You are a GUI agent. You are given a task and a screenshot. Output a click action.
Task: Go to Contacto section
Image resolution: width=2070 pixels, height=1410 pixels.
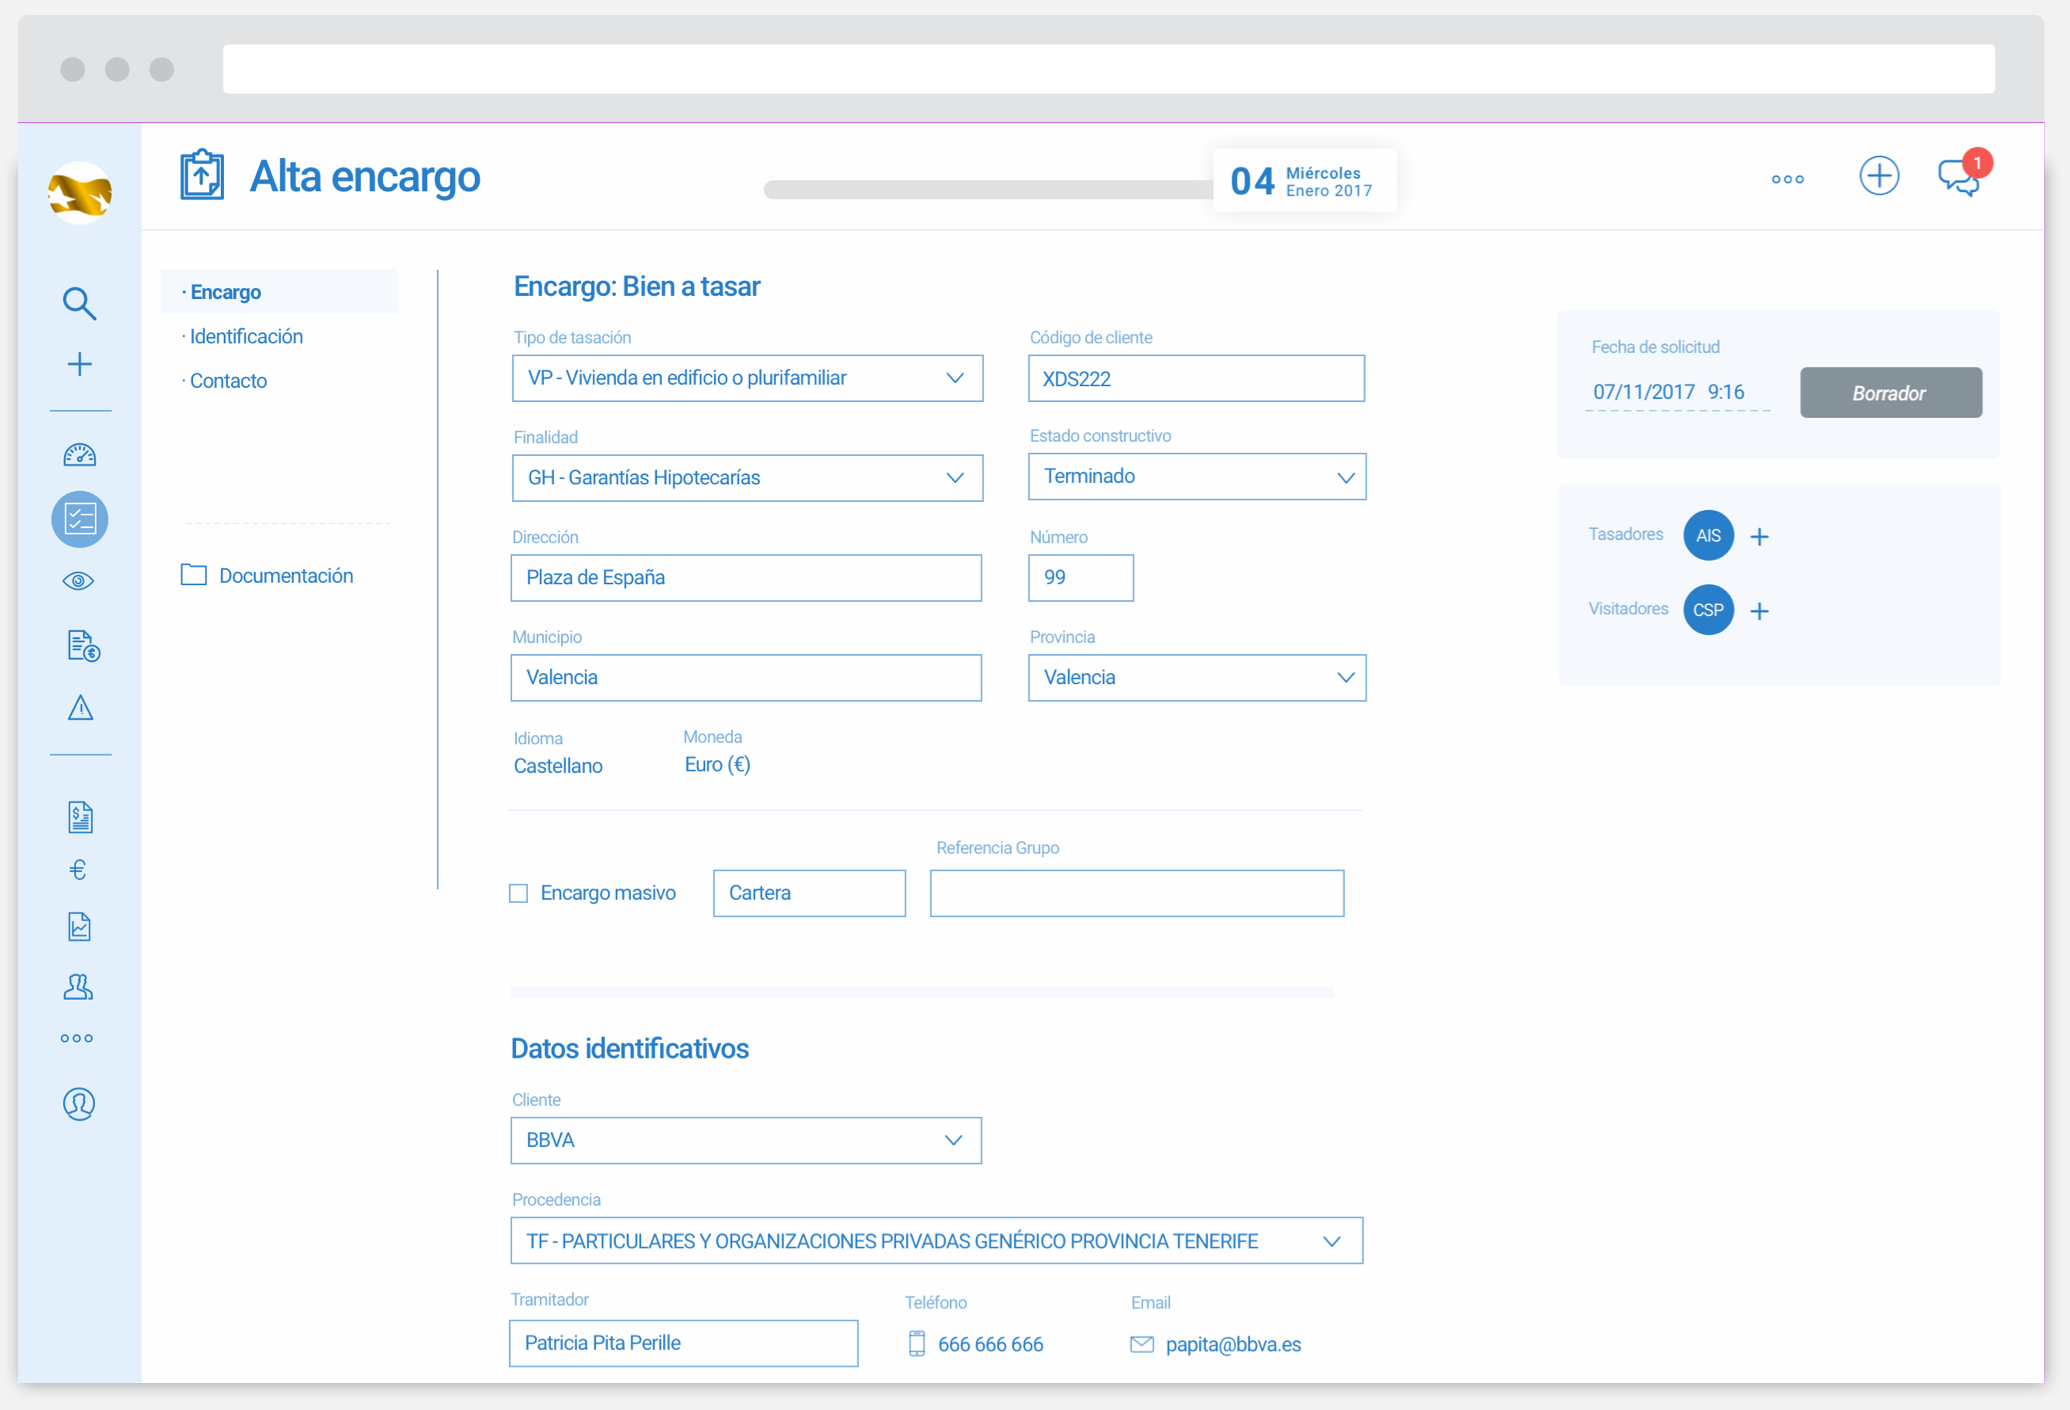click(228, 381)
